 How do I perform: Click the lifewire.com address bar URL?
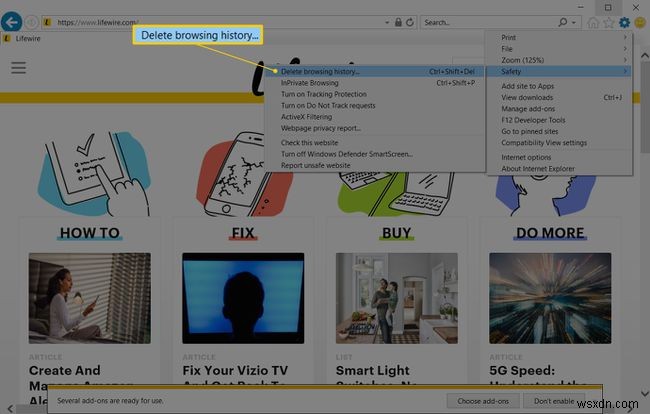point(97,22)
